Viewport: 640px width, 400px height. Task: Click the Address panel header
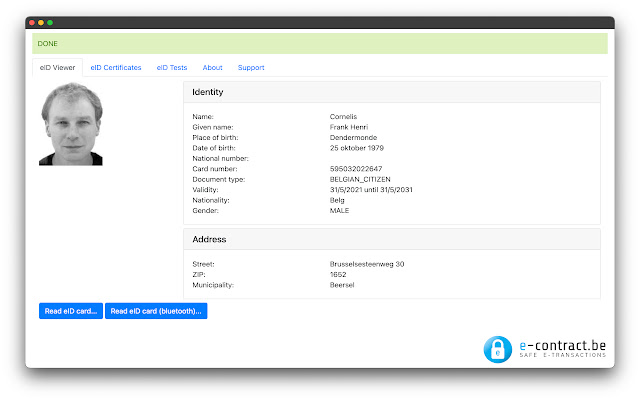392,239
